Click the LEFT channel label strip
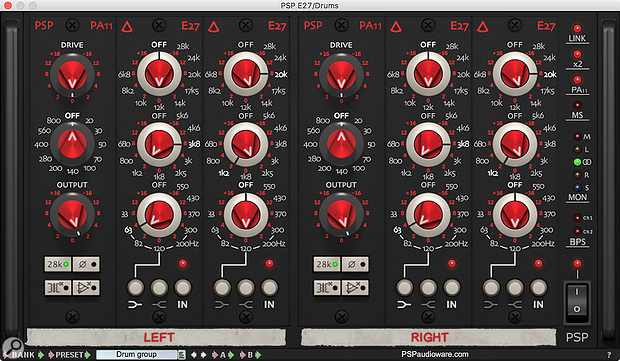 click(x=156, y=337)
